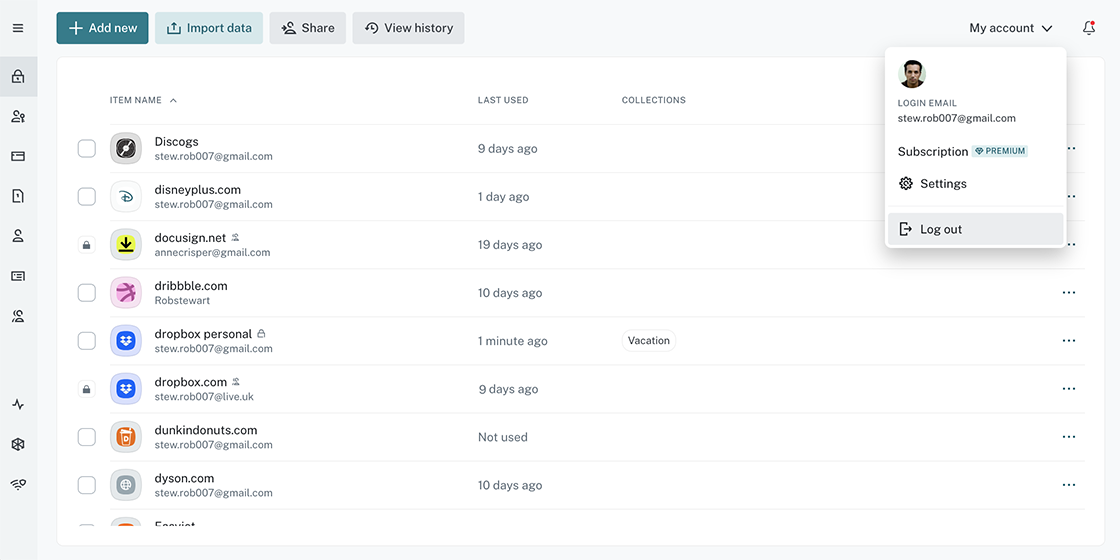Collapse the My account dropdown
1120x560 pixels.
click(x=1011, y=28)
